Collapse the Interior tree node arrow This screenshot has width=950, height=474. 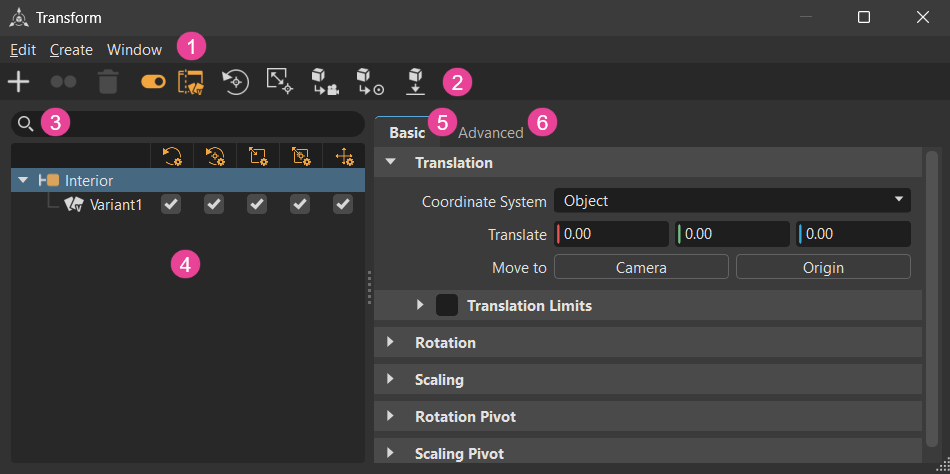tap(23, 180)
